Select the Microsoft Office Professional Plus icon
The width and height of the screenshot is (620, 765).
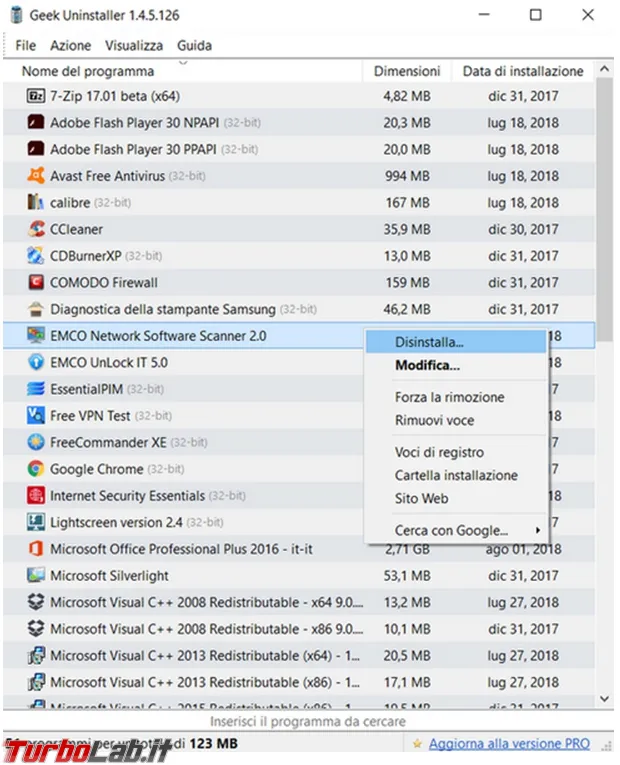tap(36, 549)
